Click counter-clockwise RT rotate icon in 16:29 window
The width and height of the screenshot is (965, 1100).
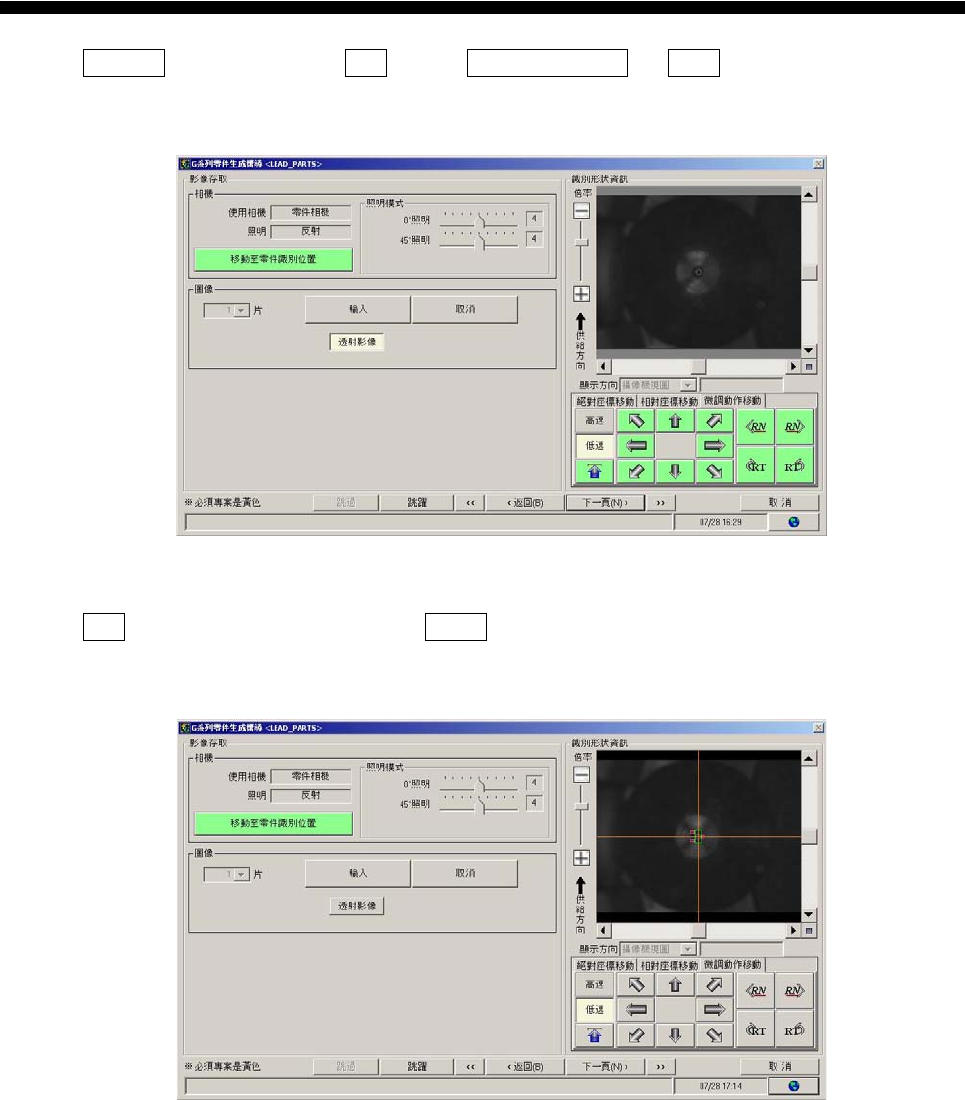tap(756, 466)
